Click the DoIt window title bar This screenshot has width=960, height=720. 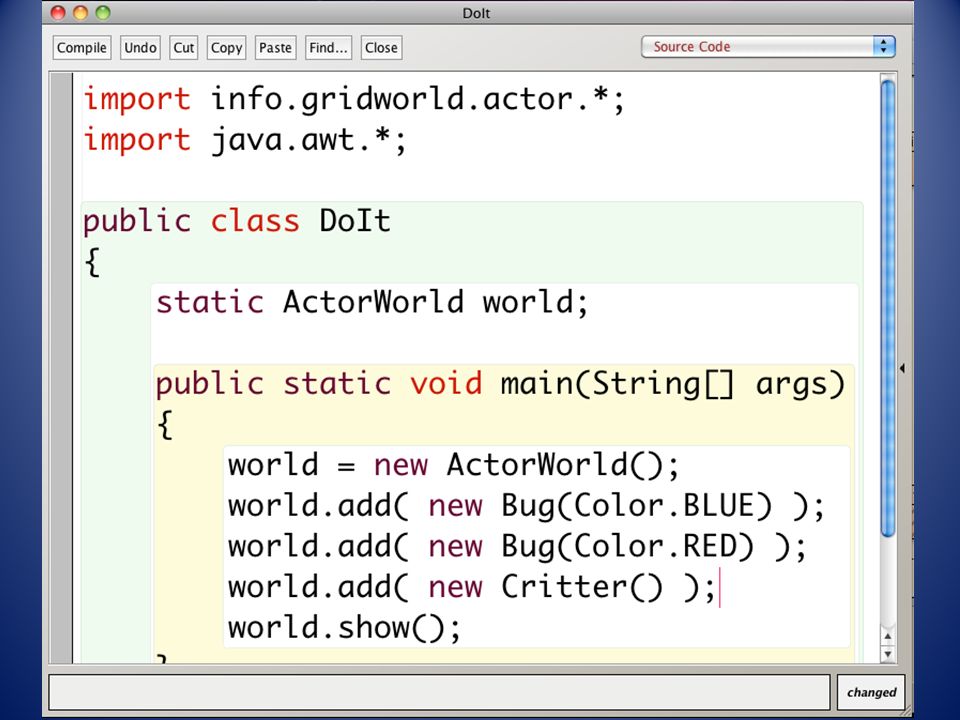click(476, 13)
